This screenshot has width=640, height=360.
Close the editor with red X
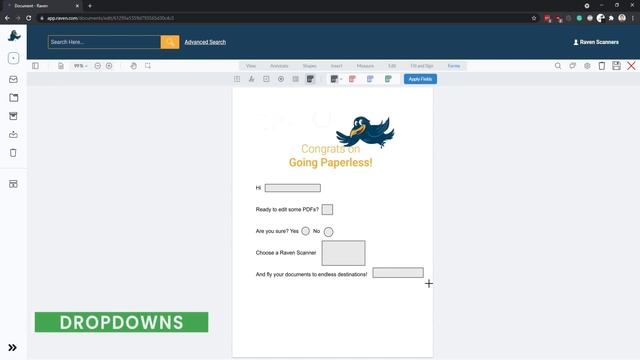tap(631, 66)
